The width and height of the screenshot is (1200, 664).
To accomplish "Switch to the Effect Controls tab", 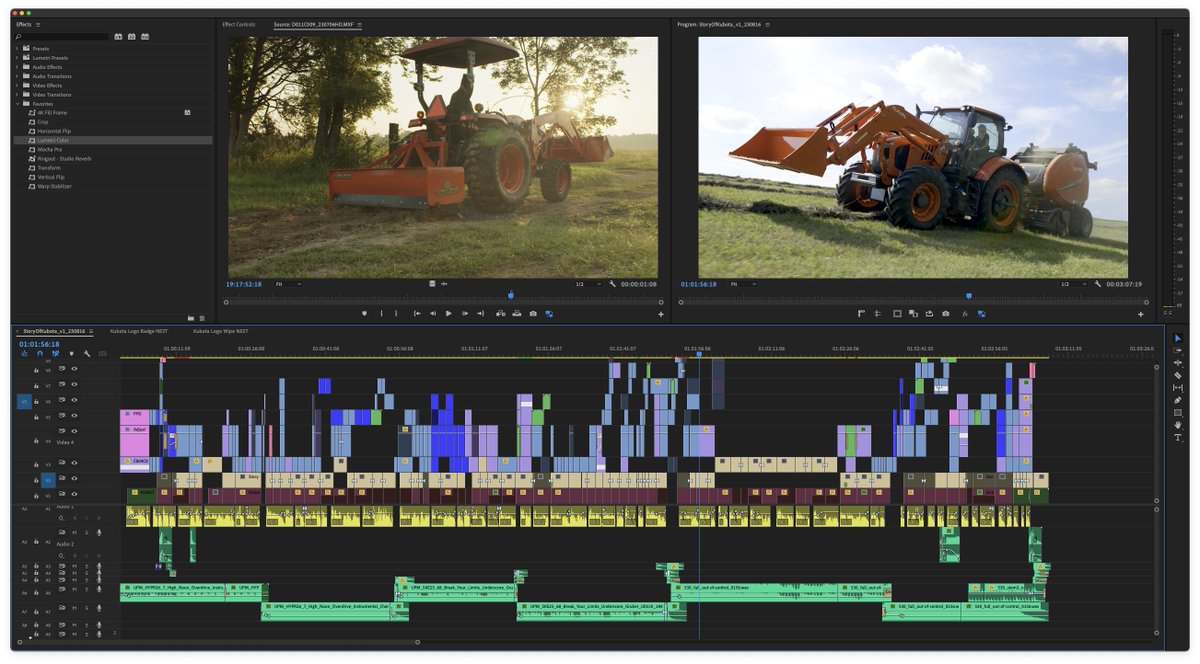I will click(238, 24).
